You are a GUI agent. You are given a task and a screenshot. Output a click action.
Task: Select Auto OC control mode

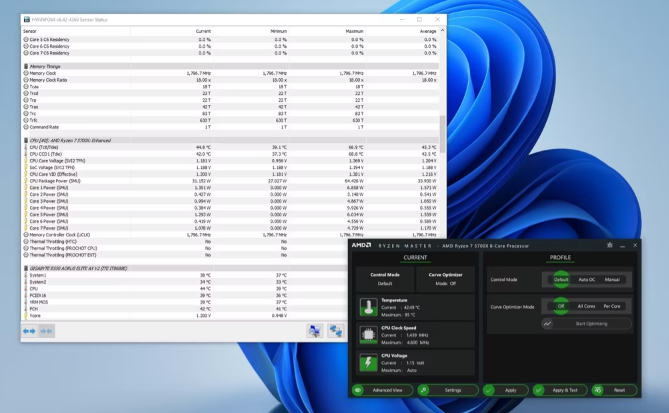(x=587, y=279)
